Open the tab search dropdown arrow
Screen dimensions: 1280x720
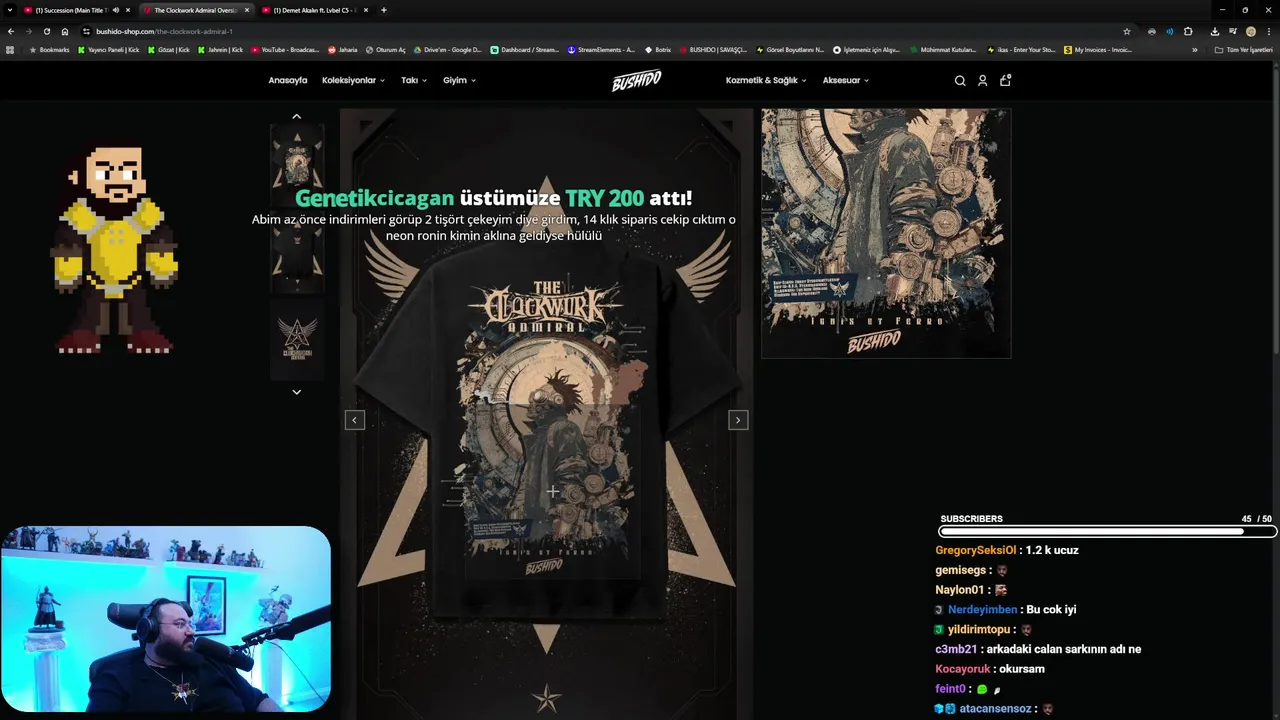11,10
